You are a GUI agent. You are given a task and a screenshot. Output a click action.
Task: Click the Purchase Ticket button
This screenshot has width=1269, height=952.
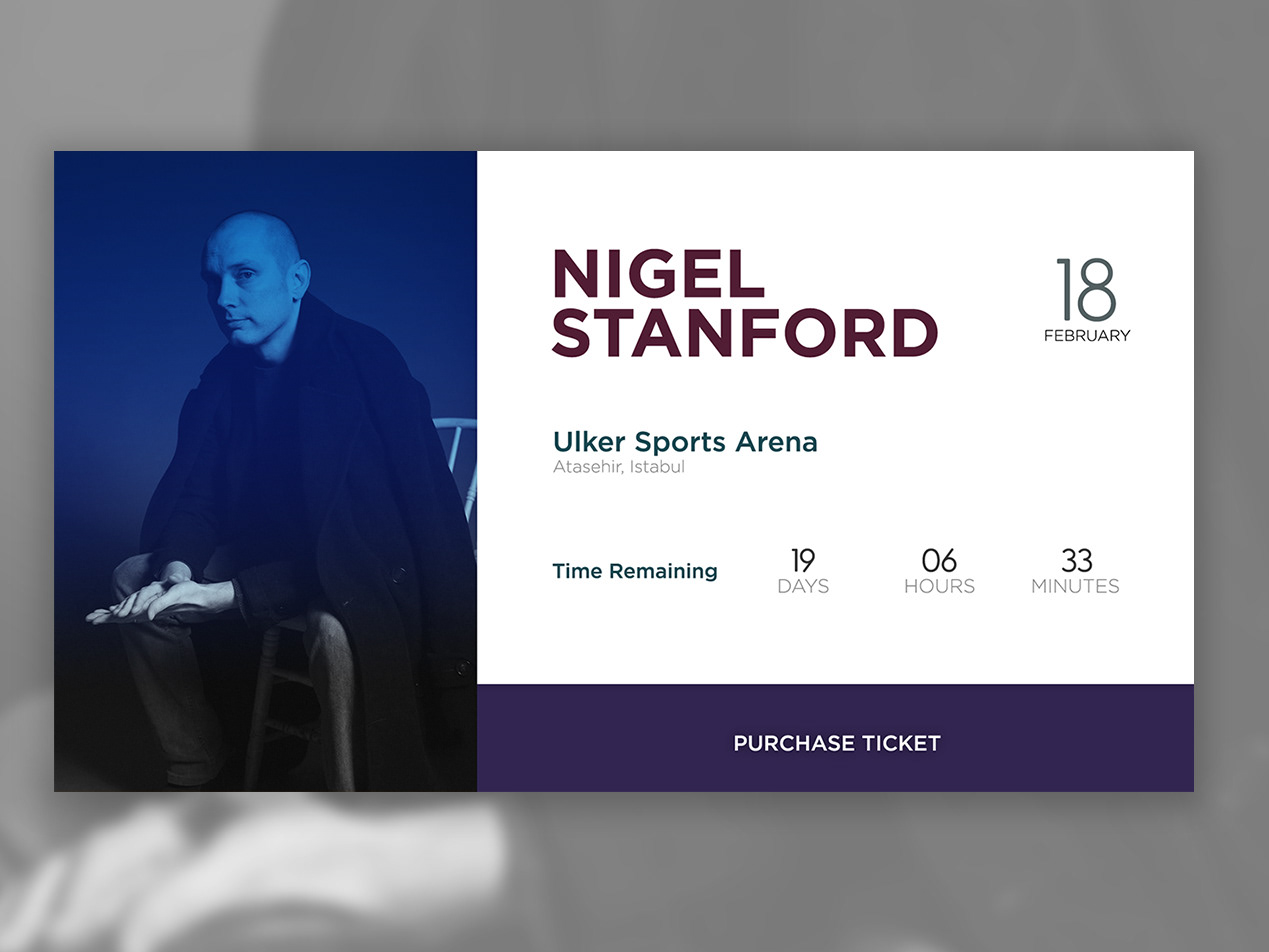pos(836,743)
